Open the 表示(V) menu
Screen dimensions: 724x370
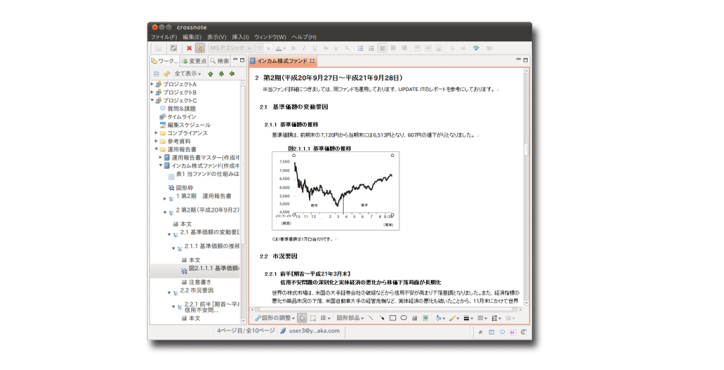pos(217,37)
